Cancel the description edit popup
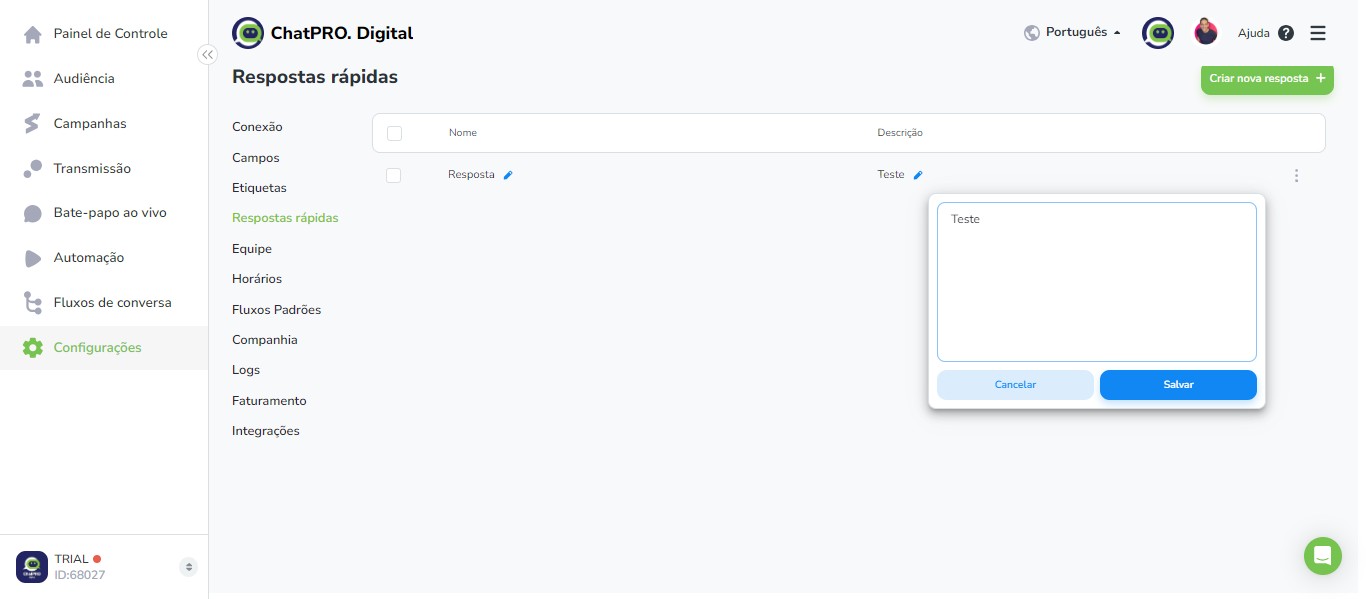This screenshot has width=1366, height=599. click(x=1015, y=385)
